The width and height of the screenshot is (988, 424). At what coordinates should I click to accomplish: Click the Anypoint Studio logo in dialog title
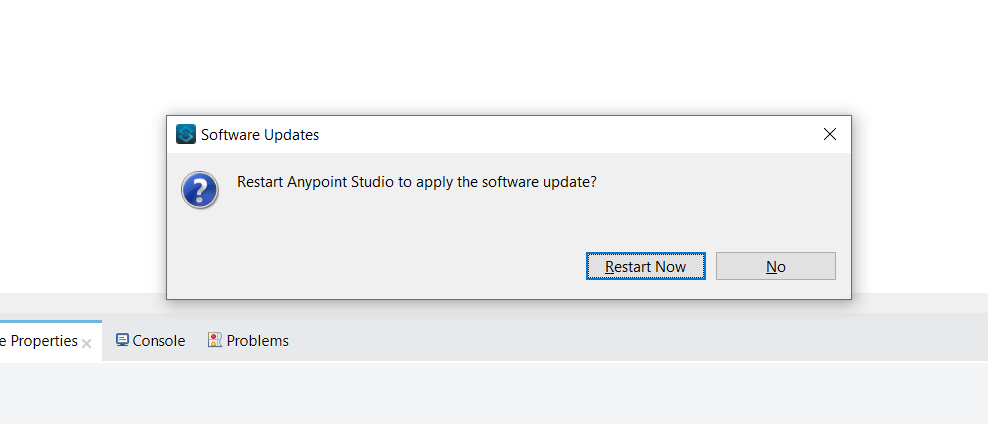click(x=185, y=134)
